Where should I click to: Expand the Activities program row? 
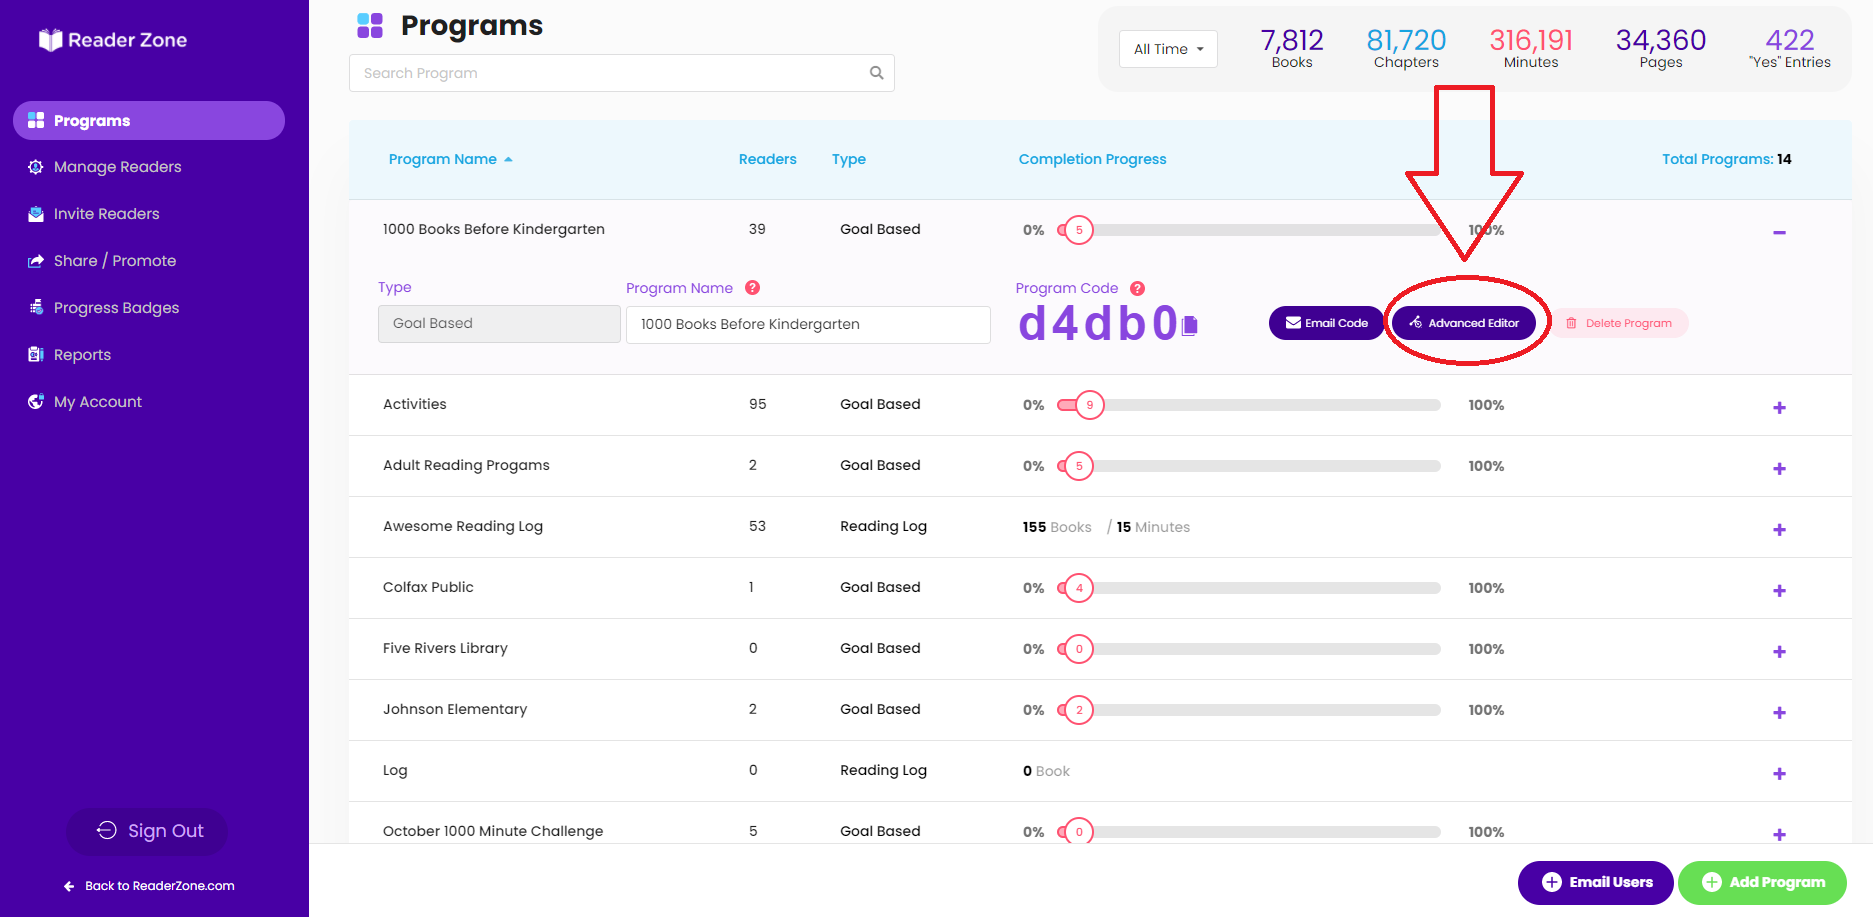pos(1779,407)
